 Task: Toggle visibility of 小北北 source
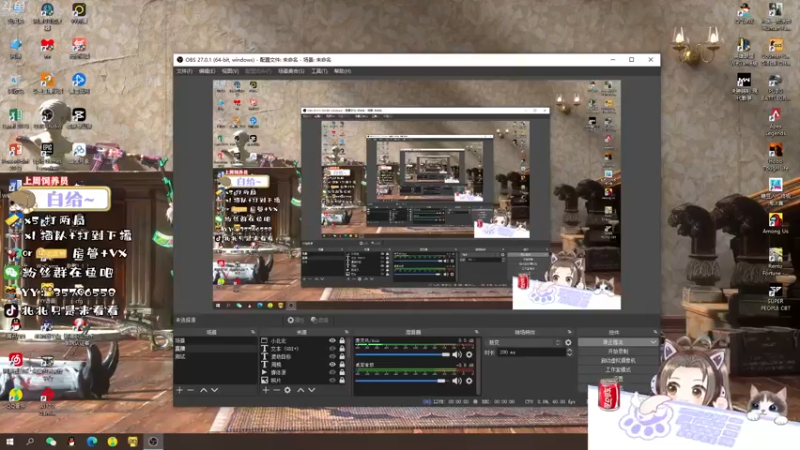click(332, 340)
